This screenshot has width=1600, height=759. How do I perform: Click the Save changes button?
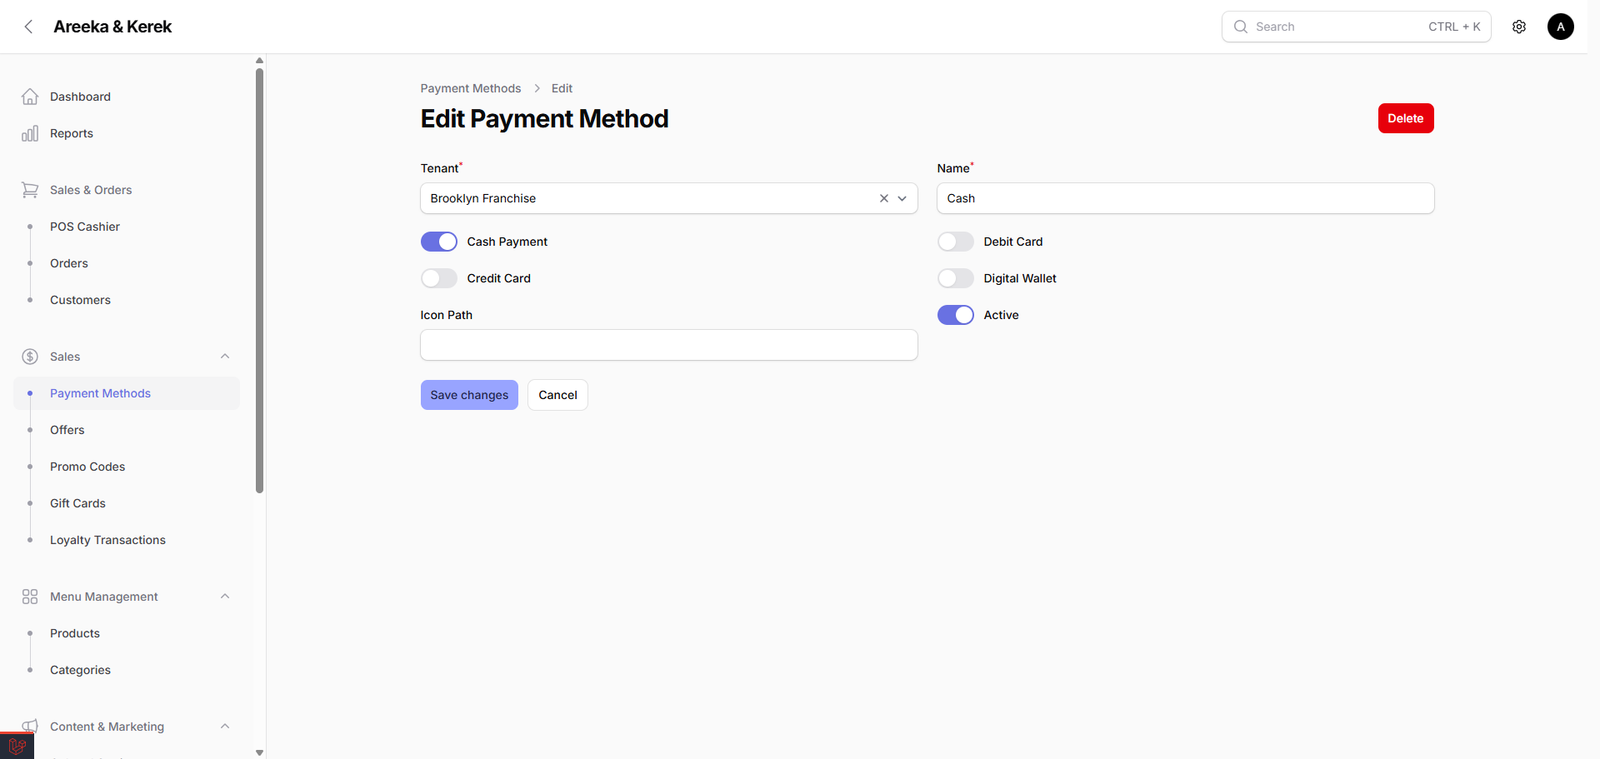click(469, 395)
